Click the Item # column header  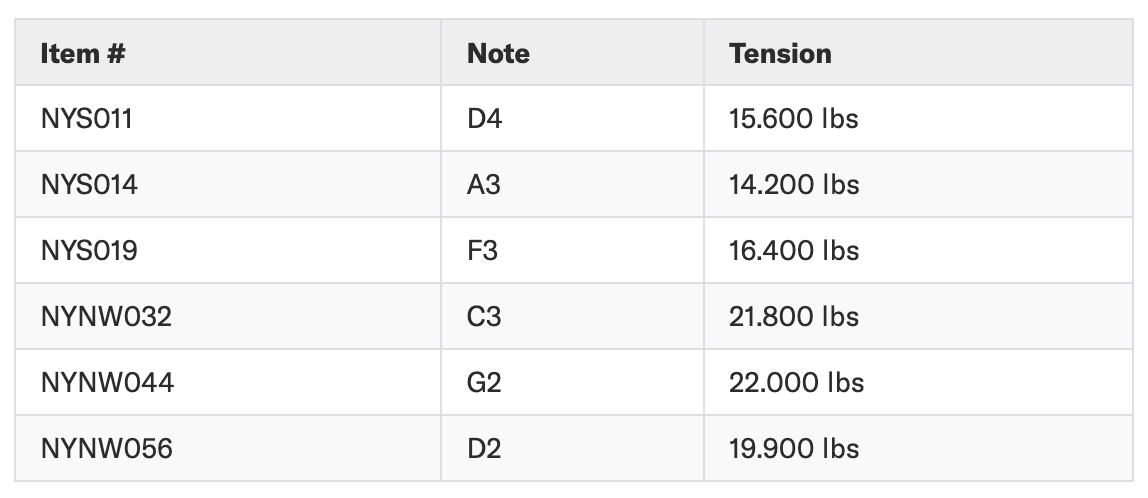[x=83, y=53]
